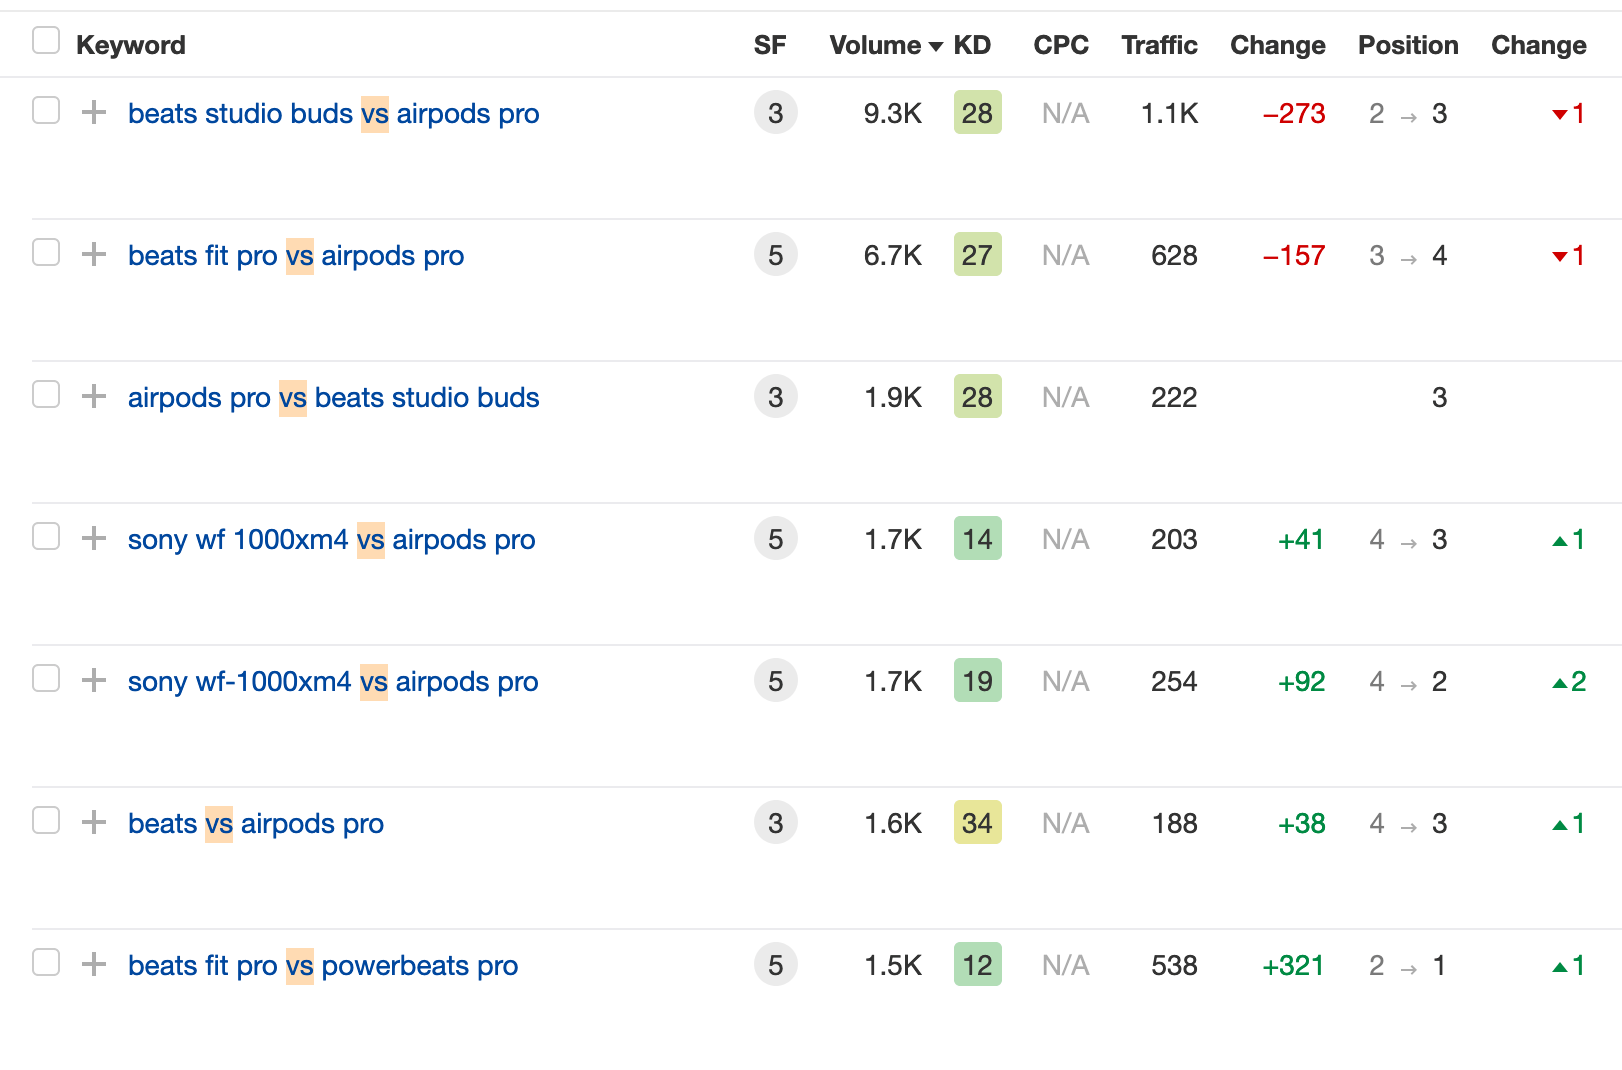This screenshot has height=1070, width=1622.
Task: Click the plus icon beside "sony wf-1000xm4 vs airpods pro"
Action: pyautogui.click(x=93, y=680)
